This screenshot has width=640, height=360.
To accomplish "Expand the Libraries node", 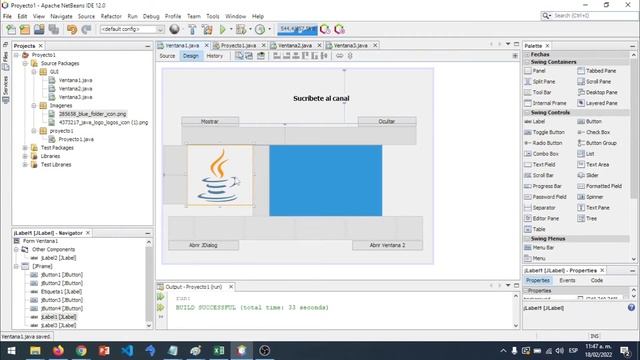I will click(25, 156).
